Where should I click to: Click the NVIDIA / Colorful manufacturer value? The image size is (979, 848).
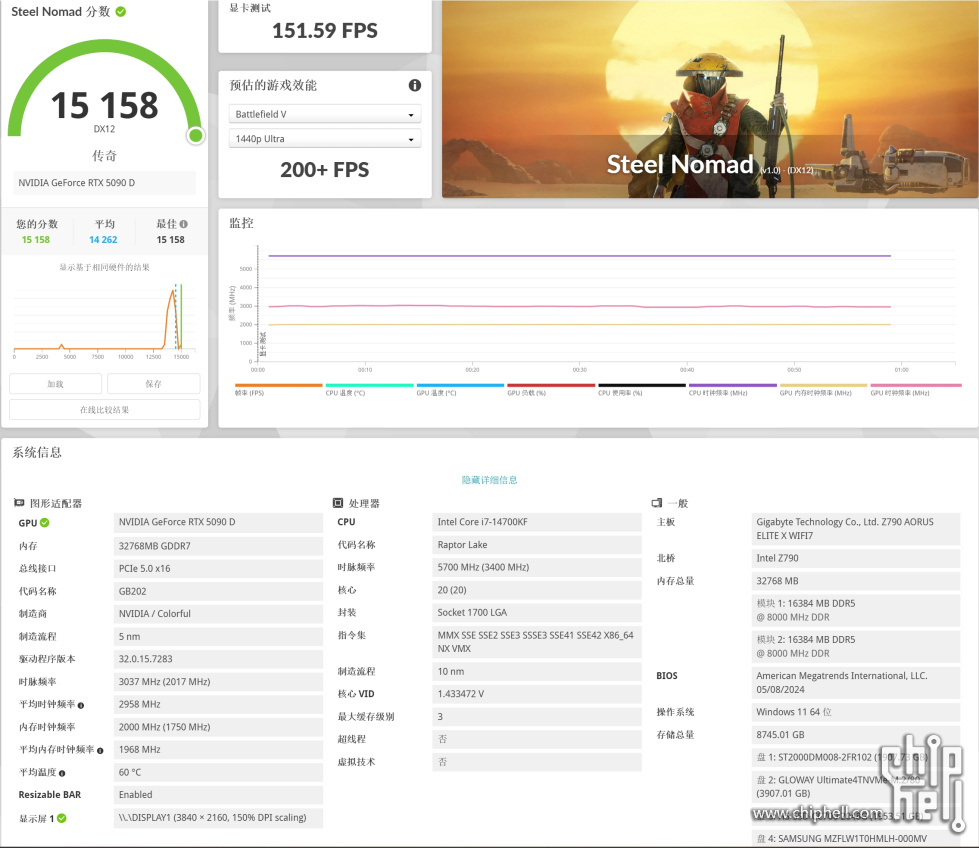click(218, 614)
